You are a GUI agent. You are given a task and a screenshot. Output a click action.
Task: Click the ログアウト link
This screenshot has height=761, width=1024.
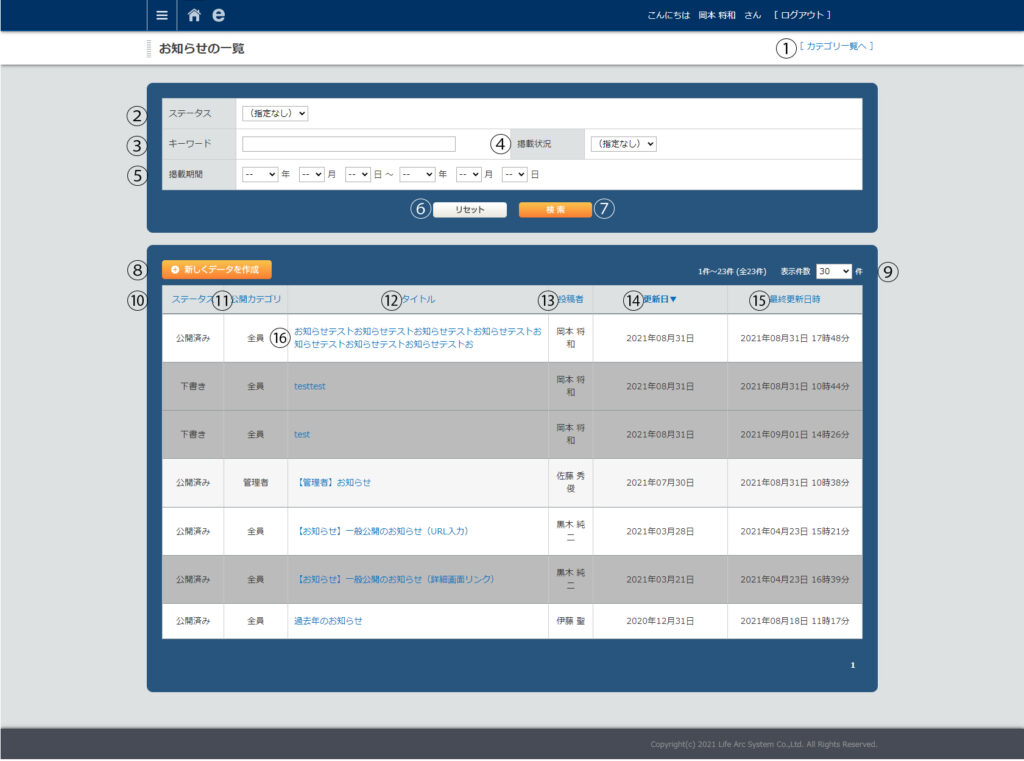point(804,15)
